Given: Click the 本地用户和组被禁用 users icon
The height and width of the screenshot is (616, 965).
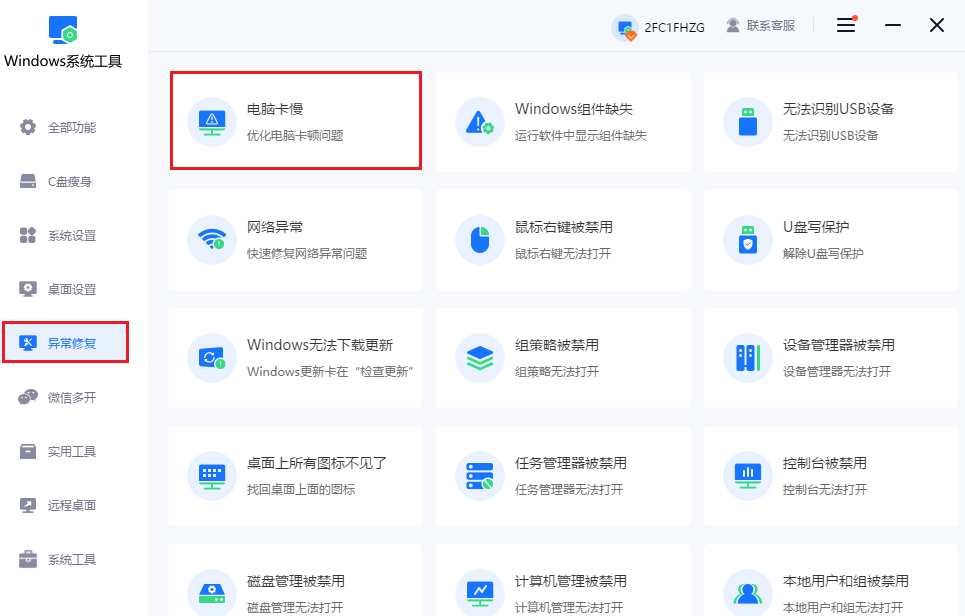Looking at the screenshot, I should pyautogui.click(x=748, y=593).
